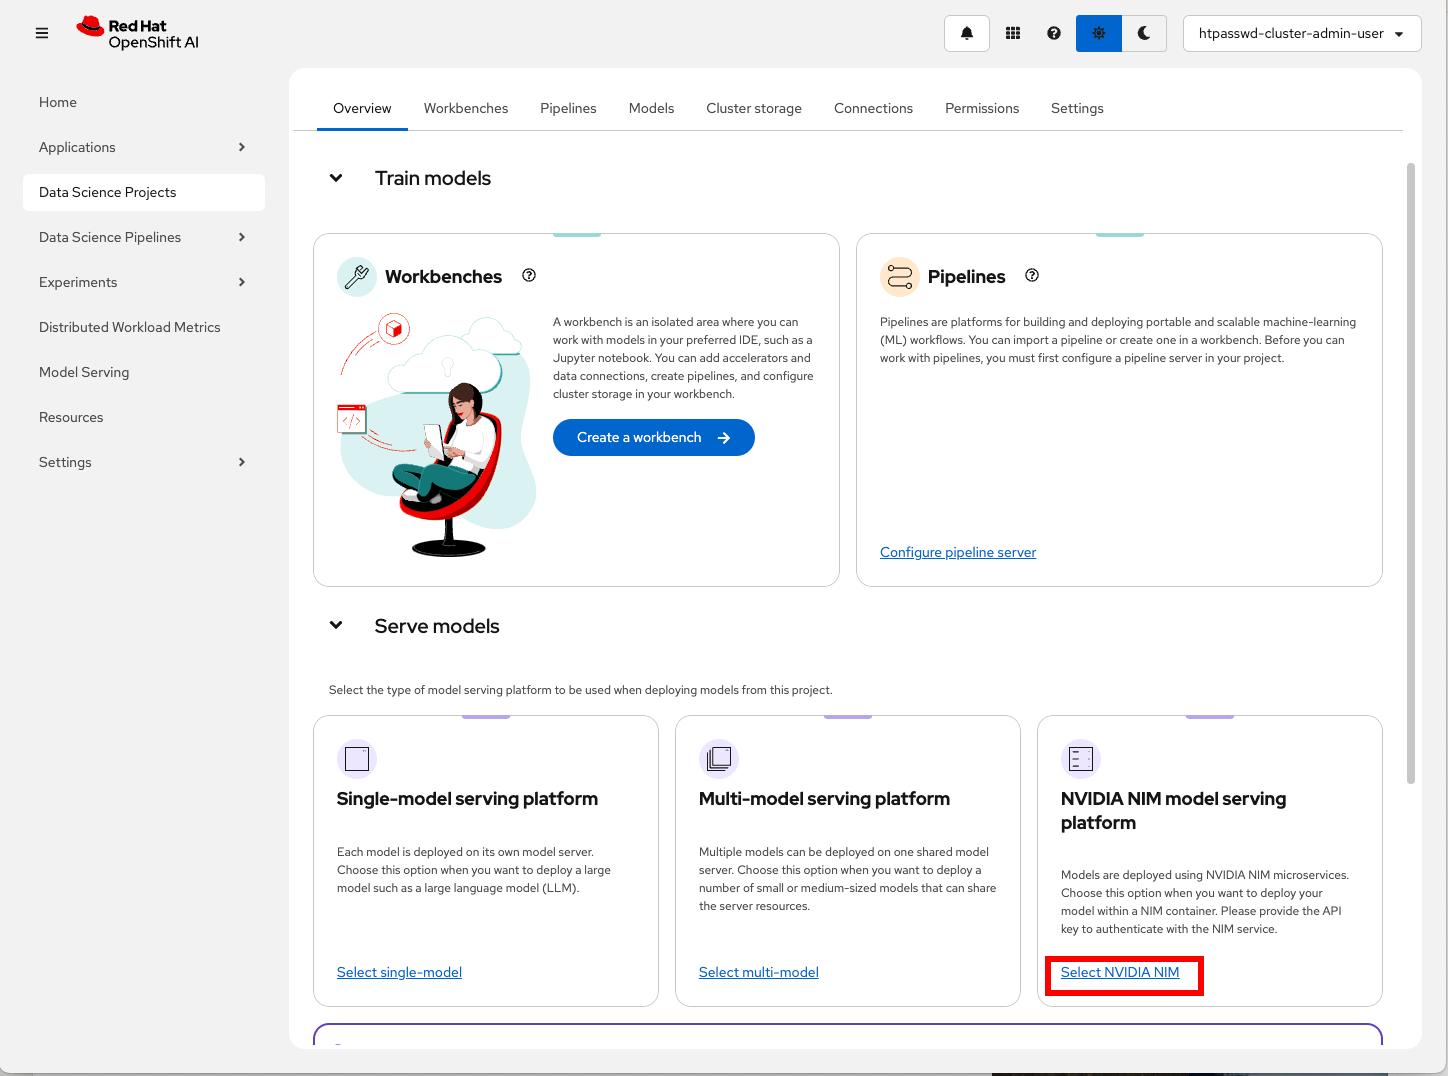Screen dimensions: 1448x1076
Task: Click the Red Hat OpenShift AI logo
Action: tap(138, 33)
